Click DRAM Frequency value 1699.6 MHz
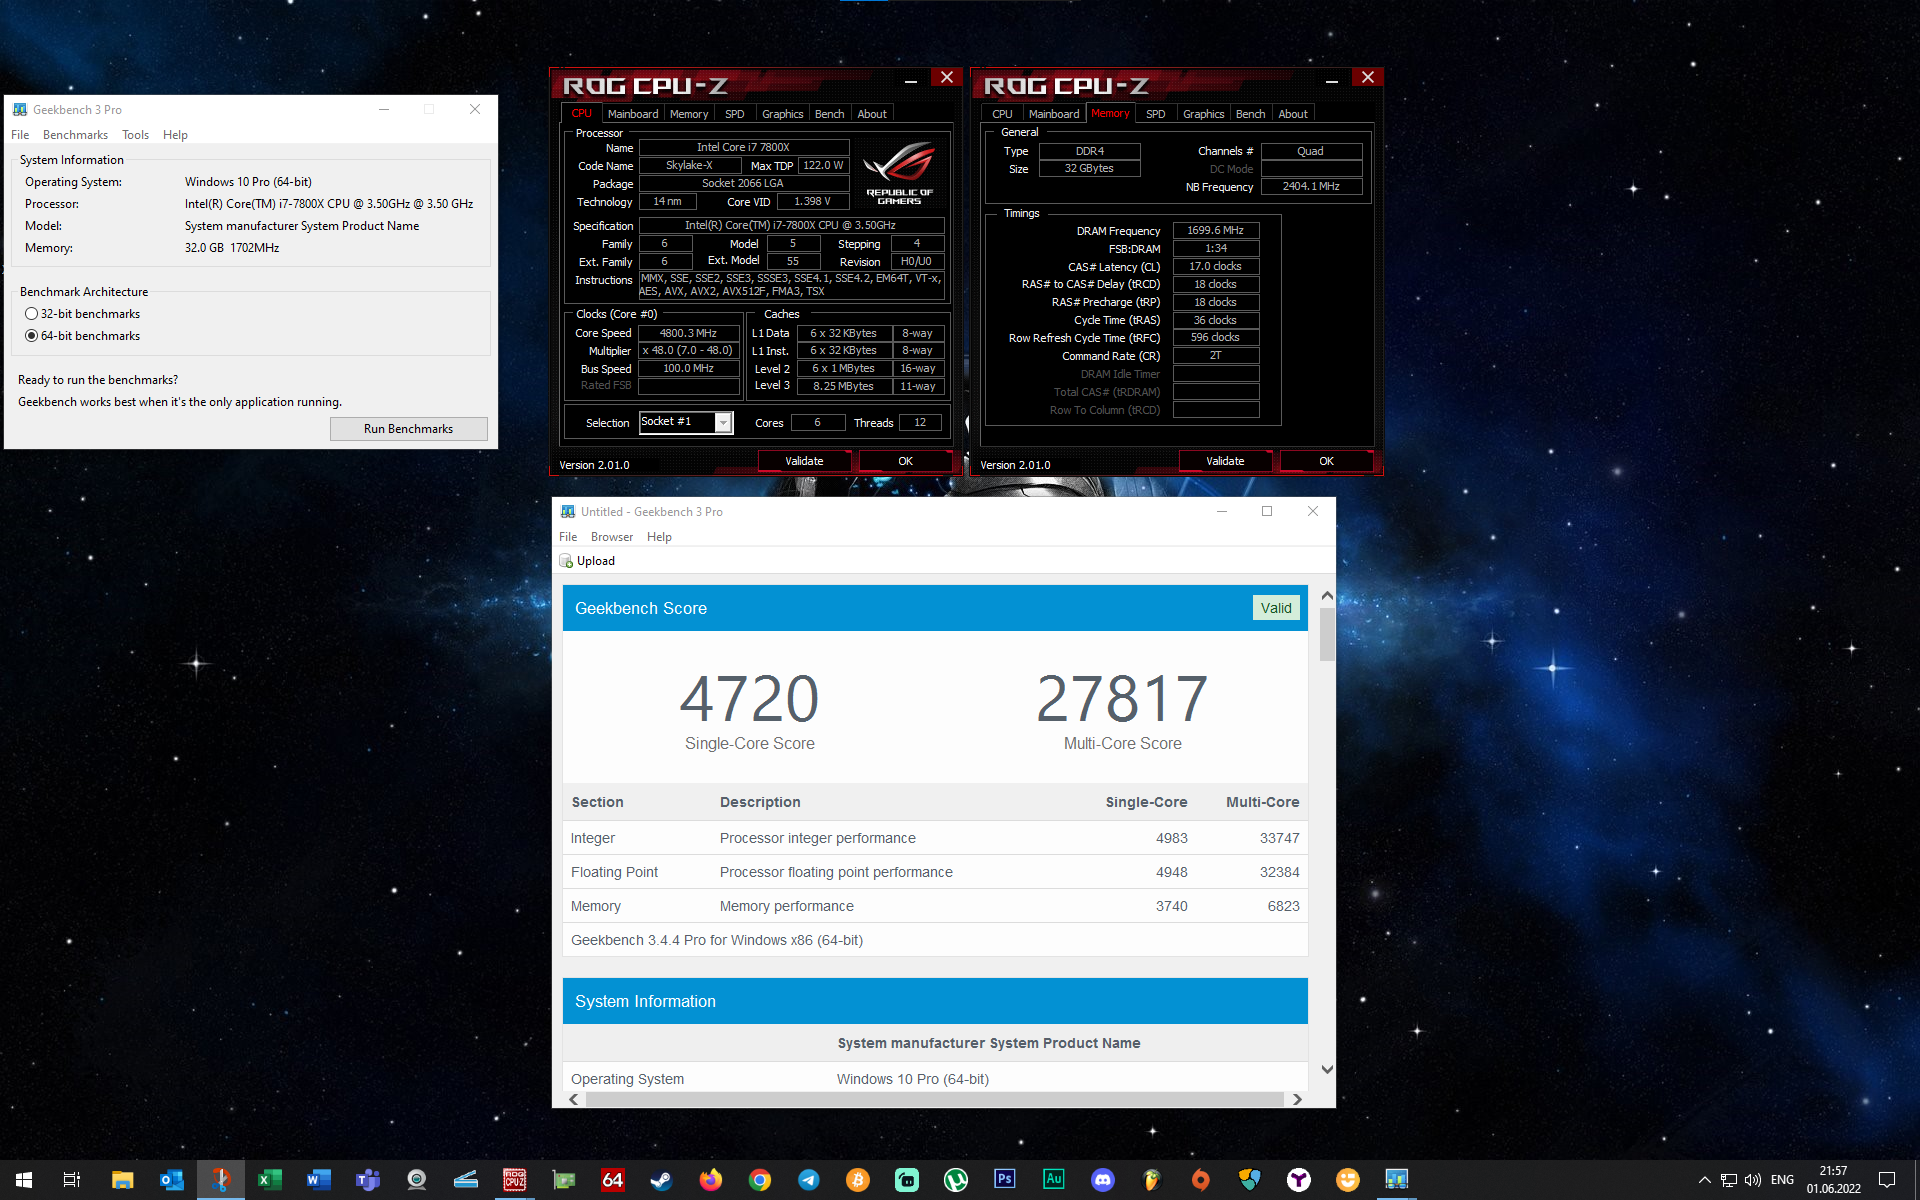The width and height of the screenshot is (1920, 1200). click(1215, 230)
